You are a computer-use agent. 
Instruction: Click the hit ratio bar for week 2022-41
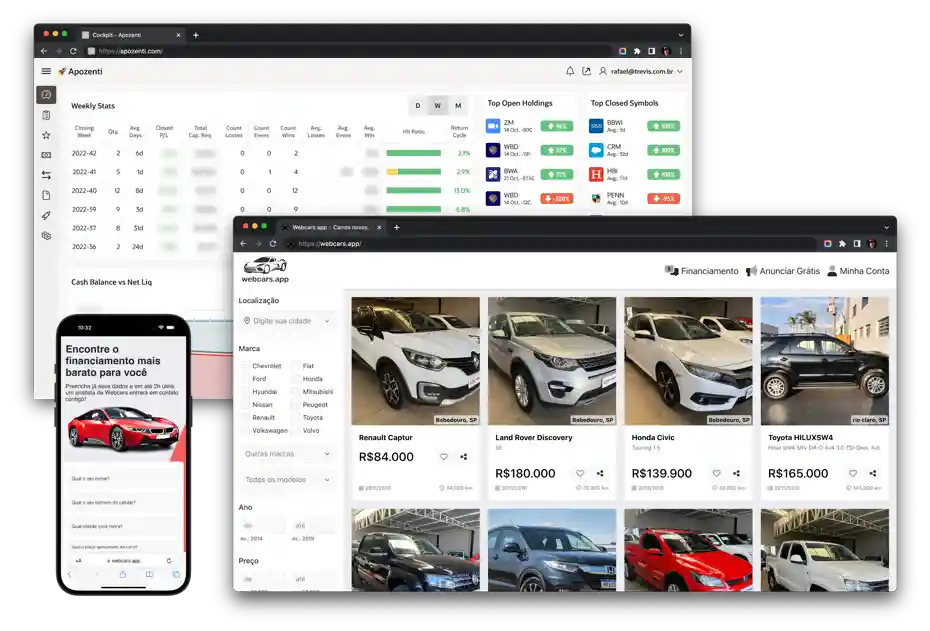coord(413,172)
